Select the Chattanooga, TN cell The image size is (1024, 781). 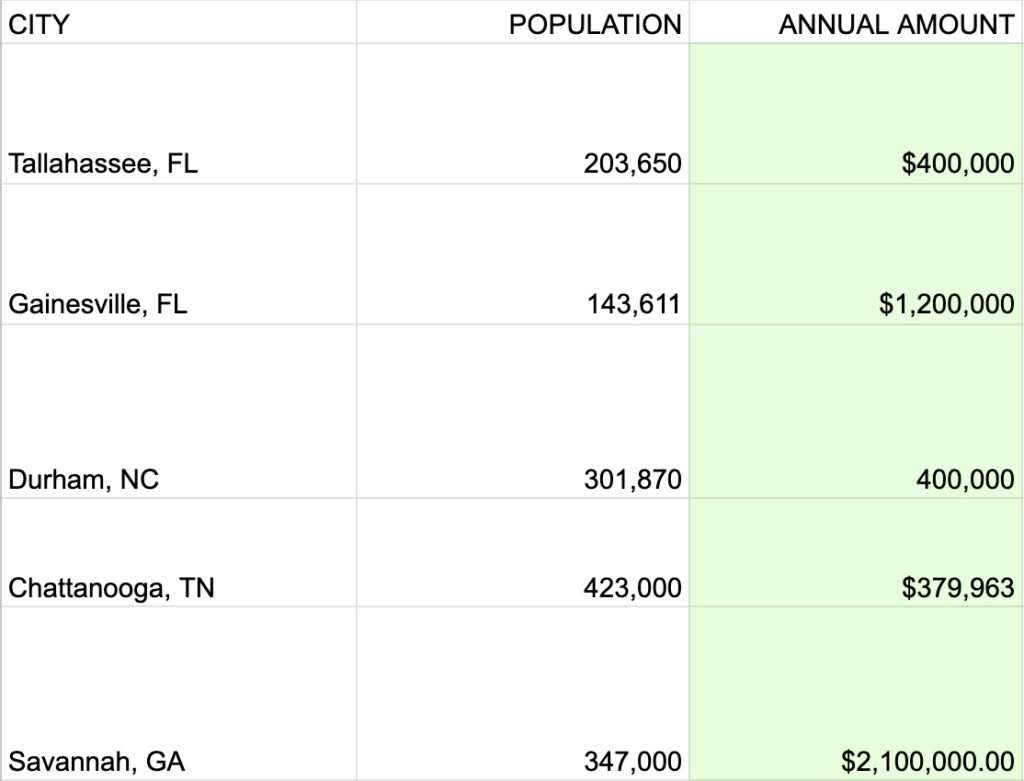(x=111, y=588)
